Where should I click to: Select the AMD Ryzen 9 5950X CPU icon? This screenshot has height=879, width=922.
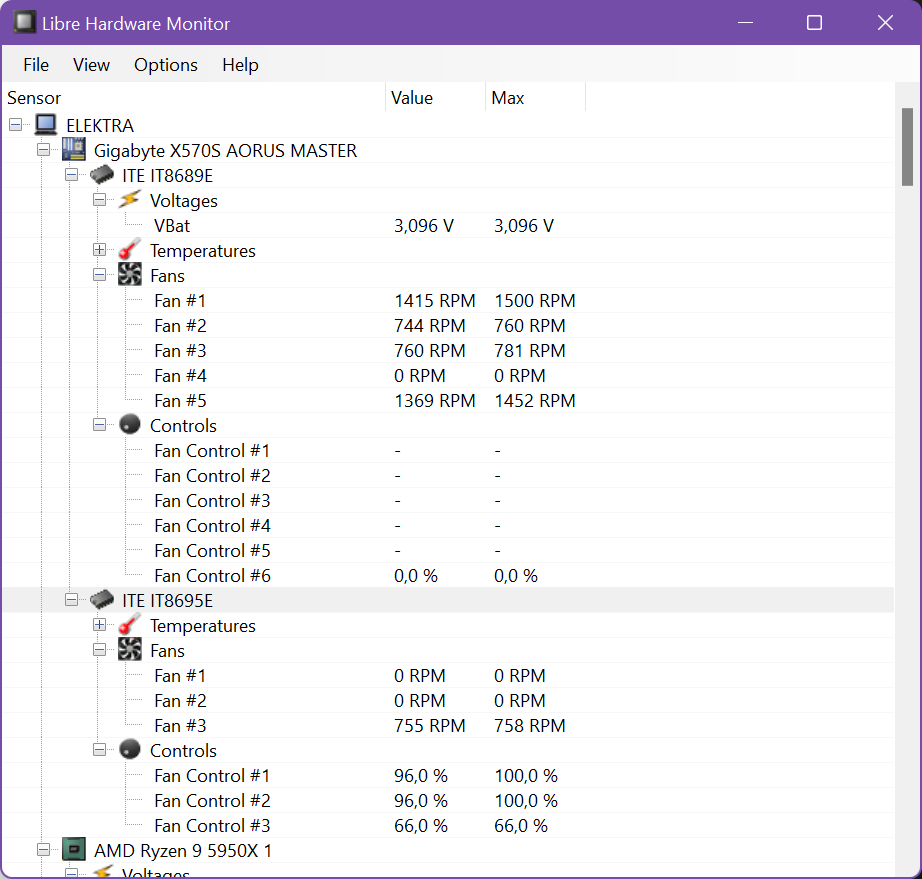72,850
